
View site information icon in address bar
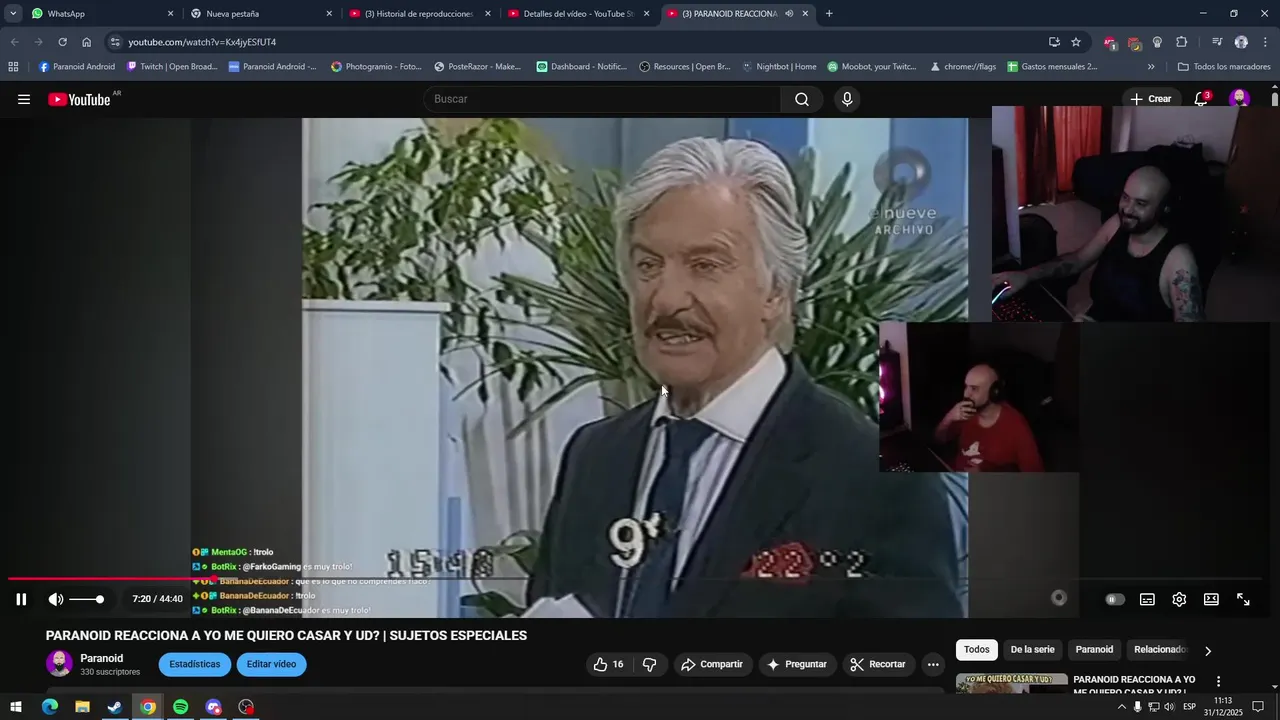(115, 42)
